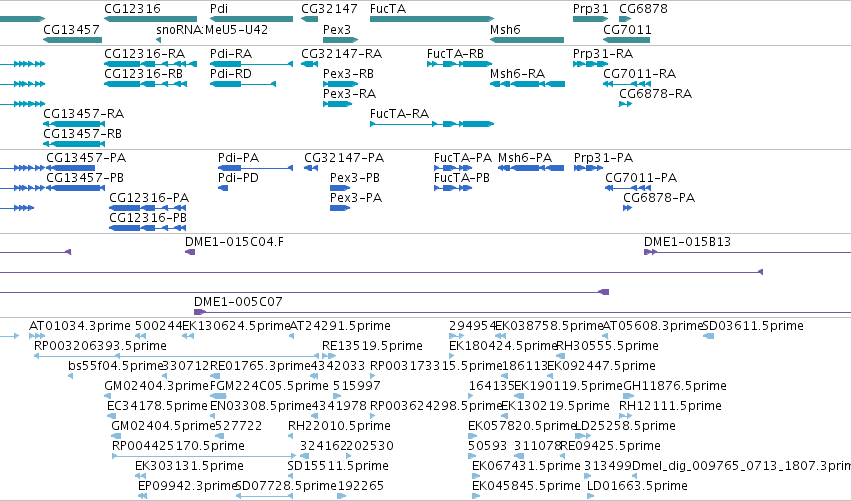
Task: Click the CG32147-PA protein glyph
Action: pos(311,168)
